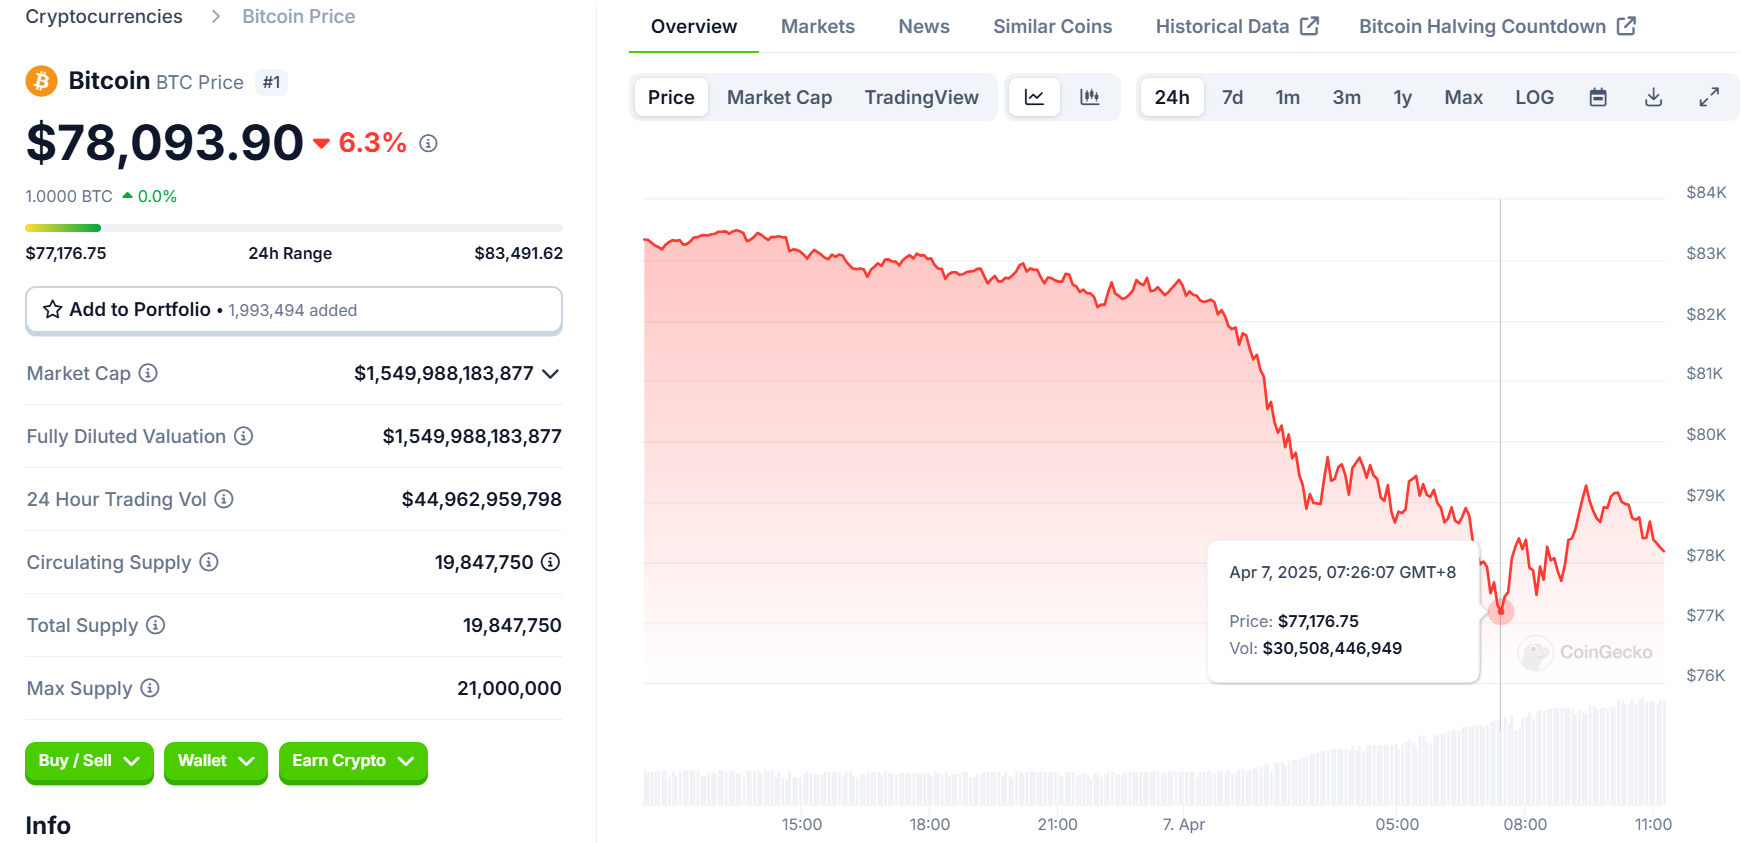Show Fully Diluted Valuation info icon

(243, 436)
